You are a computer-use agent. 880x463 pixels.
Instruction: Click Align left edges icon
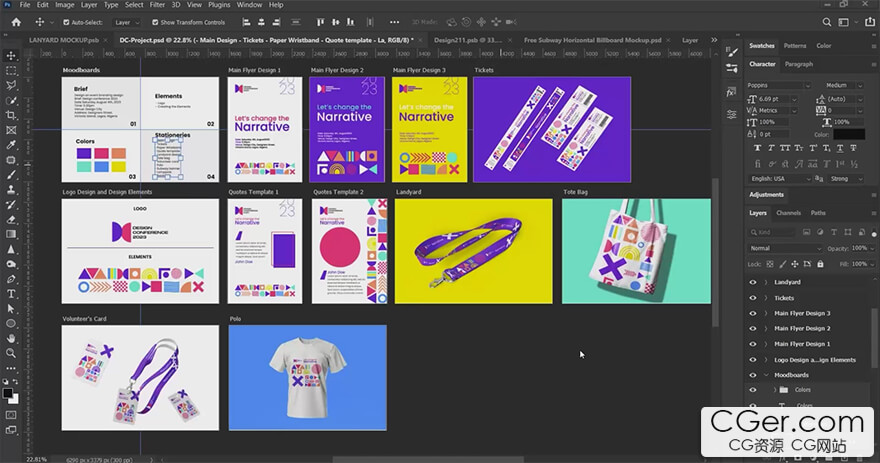pyautogui.click(x=246, y=22)
